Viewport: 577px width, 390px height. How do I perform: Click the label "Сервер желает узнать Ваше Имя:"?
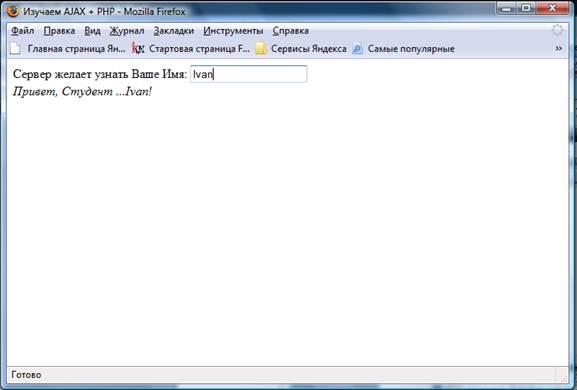(x=100, y=74)
